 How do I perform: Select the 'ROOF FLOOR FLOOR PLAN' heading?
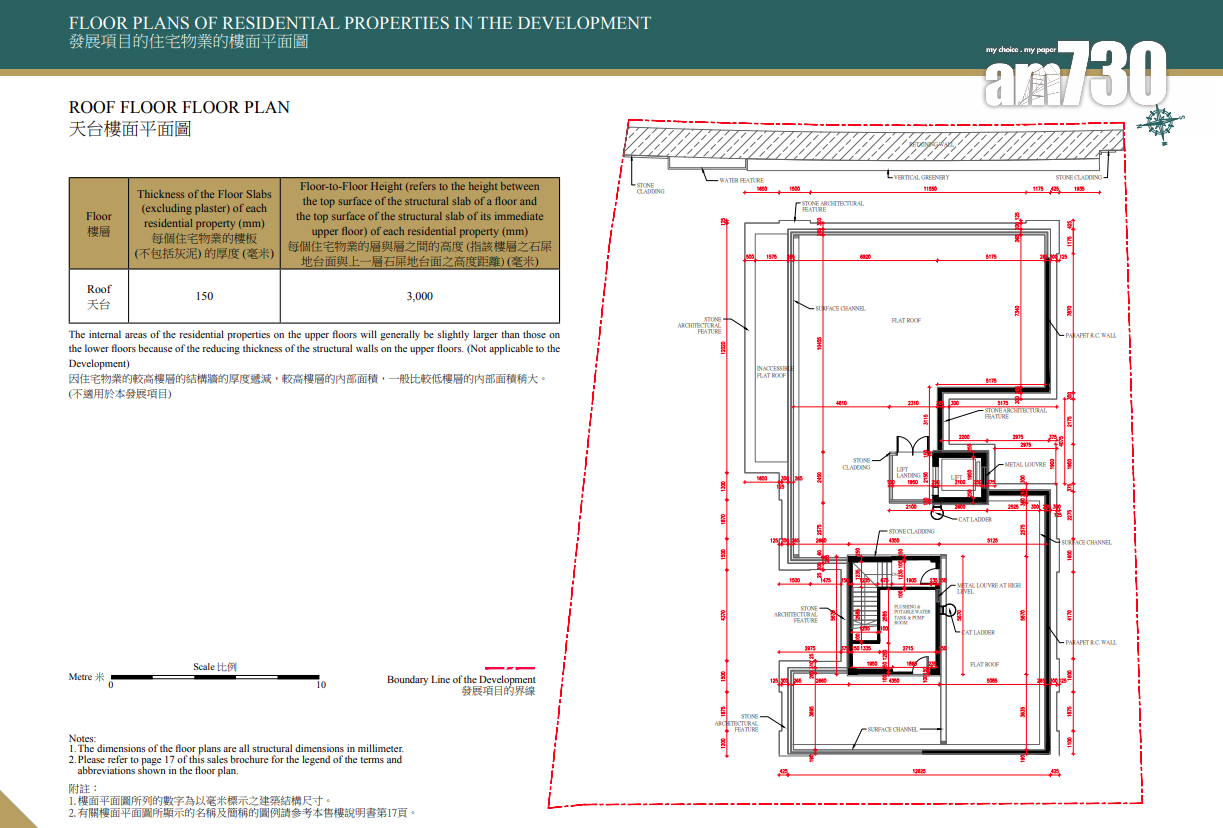[179, 107]
